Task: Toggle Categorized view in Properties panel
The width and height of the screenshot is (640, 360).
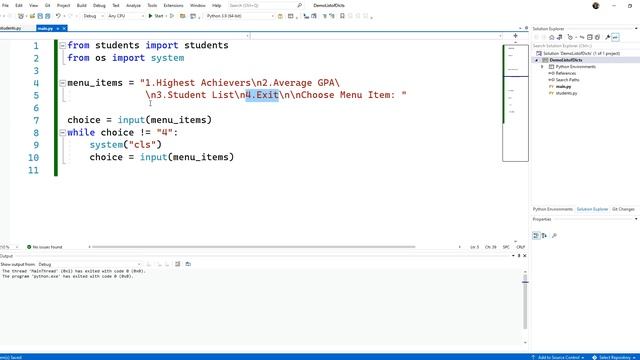Action: [536, 236]
